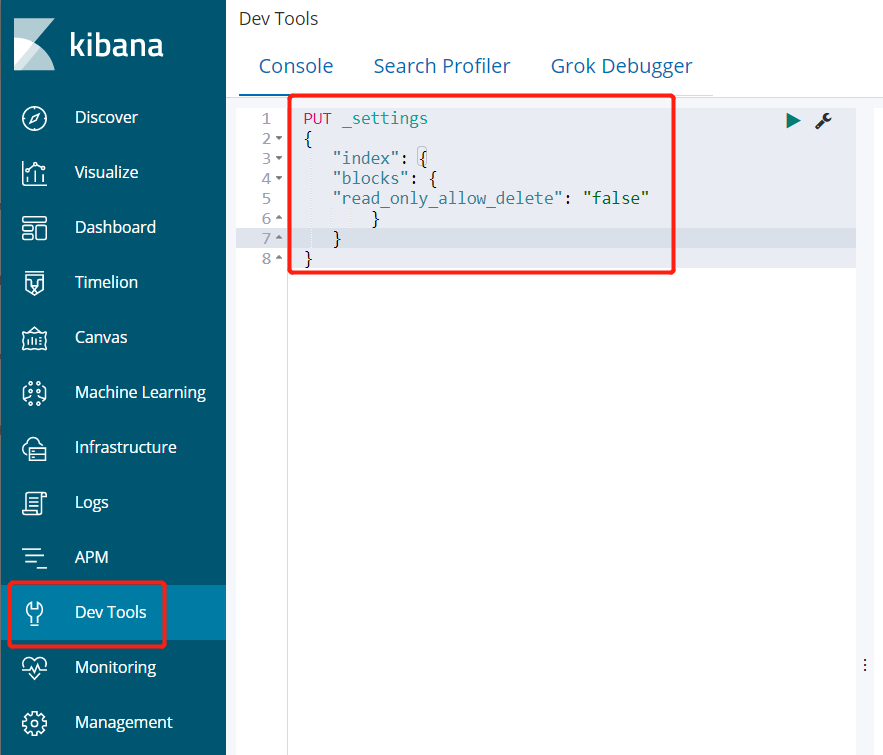Open Machine Learning icon
This screenshot has width=883, height=755.
34,393
